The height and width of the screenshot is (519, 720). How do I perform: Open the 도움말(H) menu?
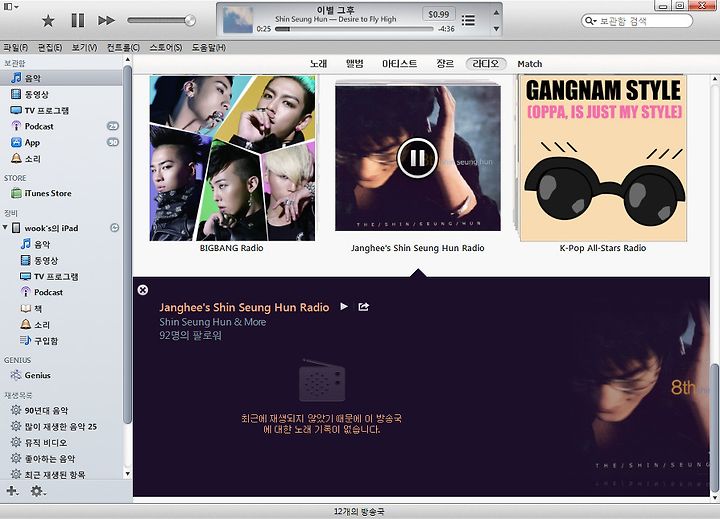pyautogui.click(x=209, y=47)
